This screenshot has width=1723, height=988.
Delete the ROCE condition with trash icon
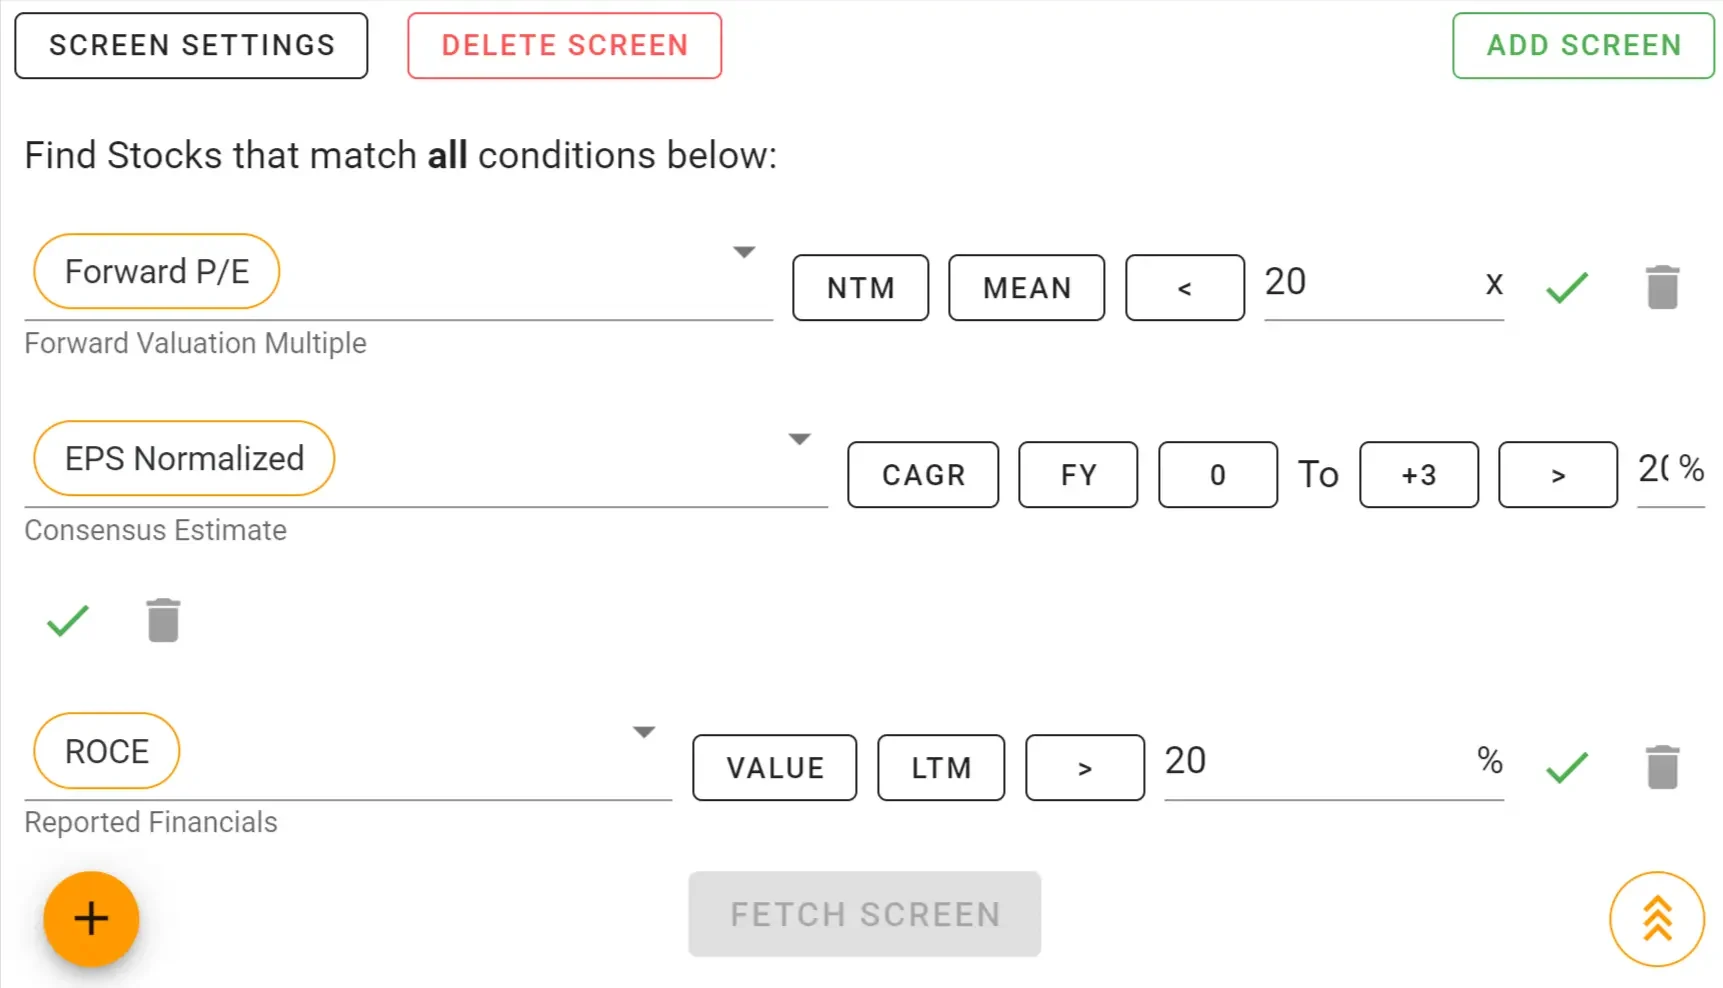[x=1662, y=768]
